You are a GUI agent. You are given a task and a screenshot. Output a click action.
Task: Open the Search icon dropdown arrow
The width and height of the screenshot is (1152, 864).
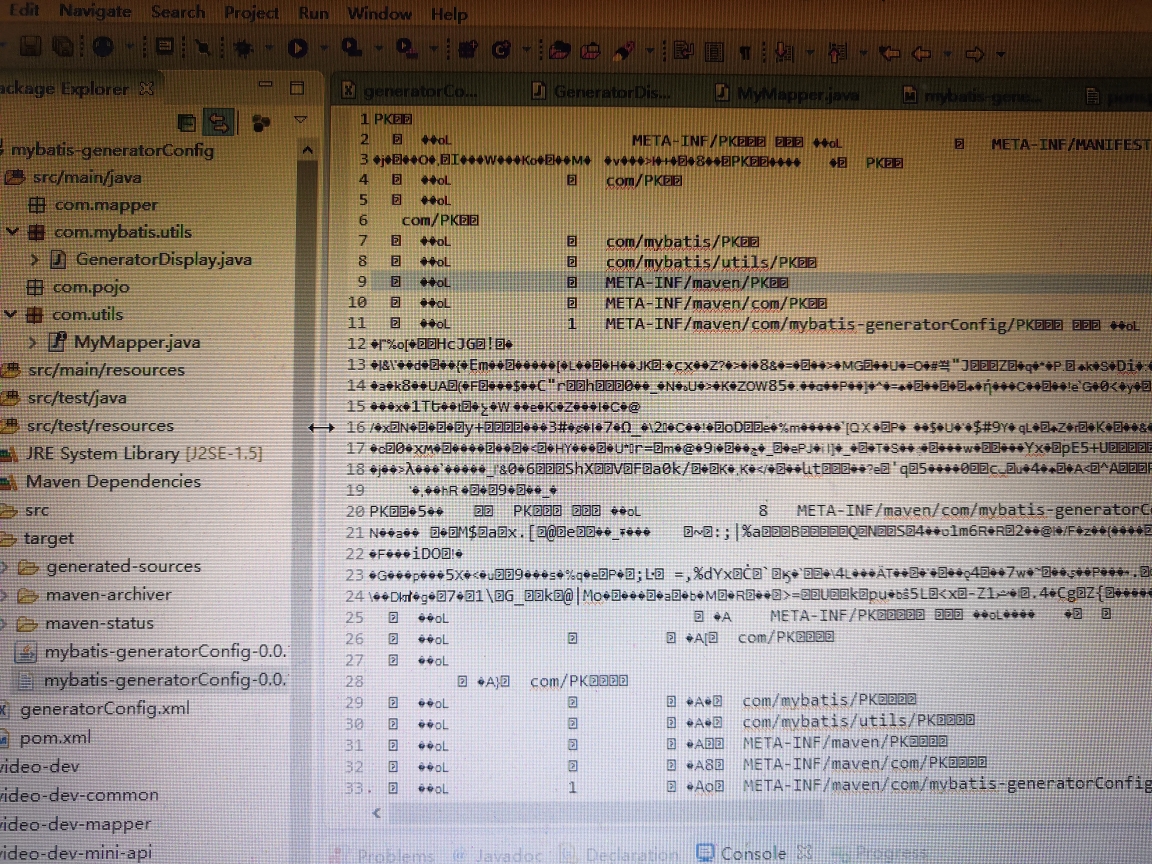tap(649, 51)
